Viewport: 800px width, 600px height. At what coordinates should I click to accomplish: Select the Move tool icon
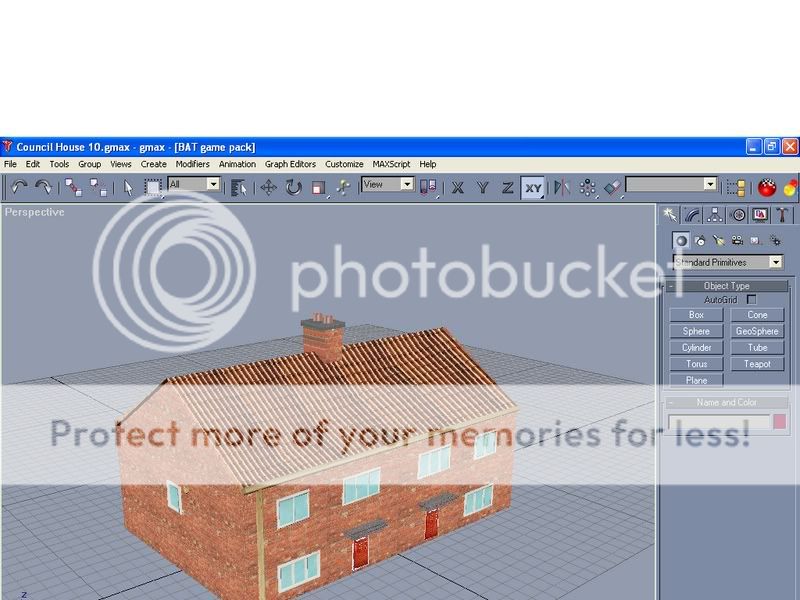pos(268,187)
